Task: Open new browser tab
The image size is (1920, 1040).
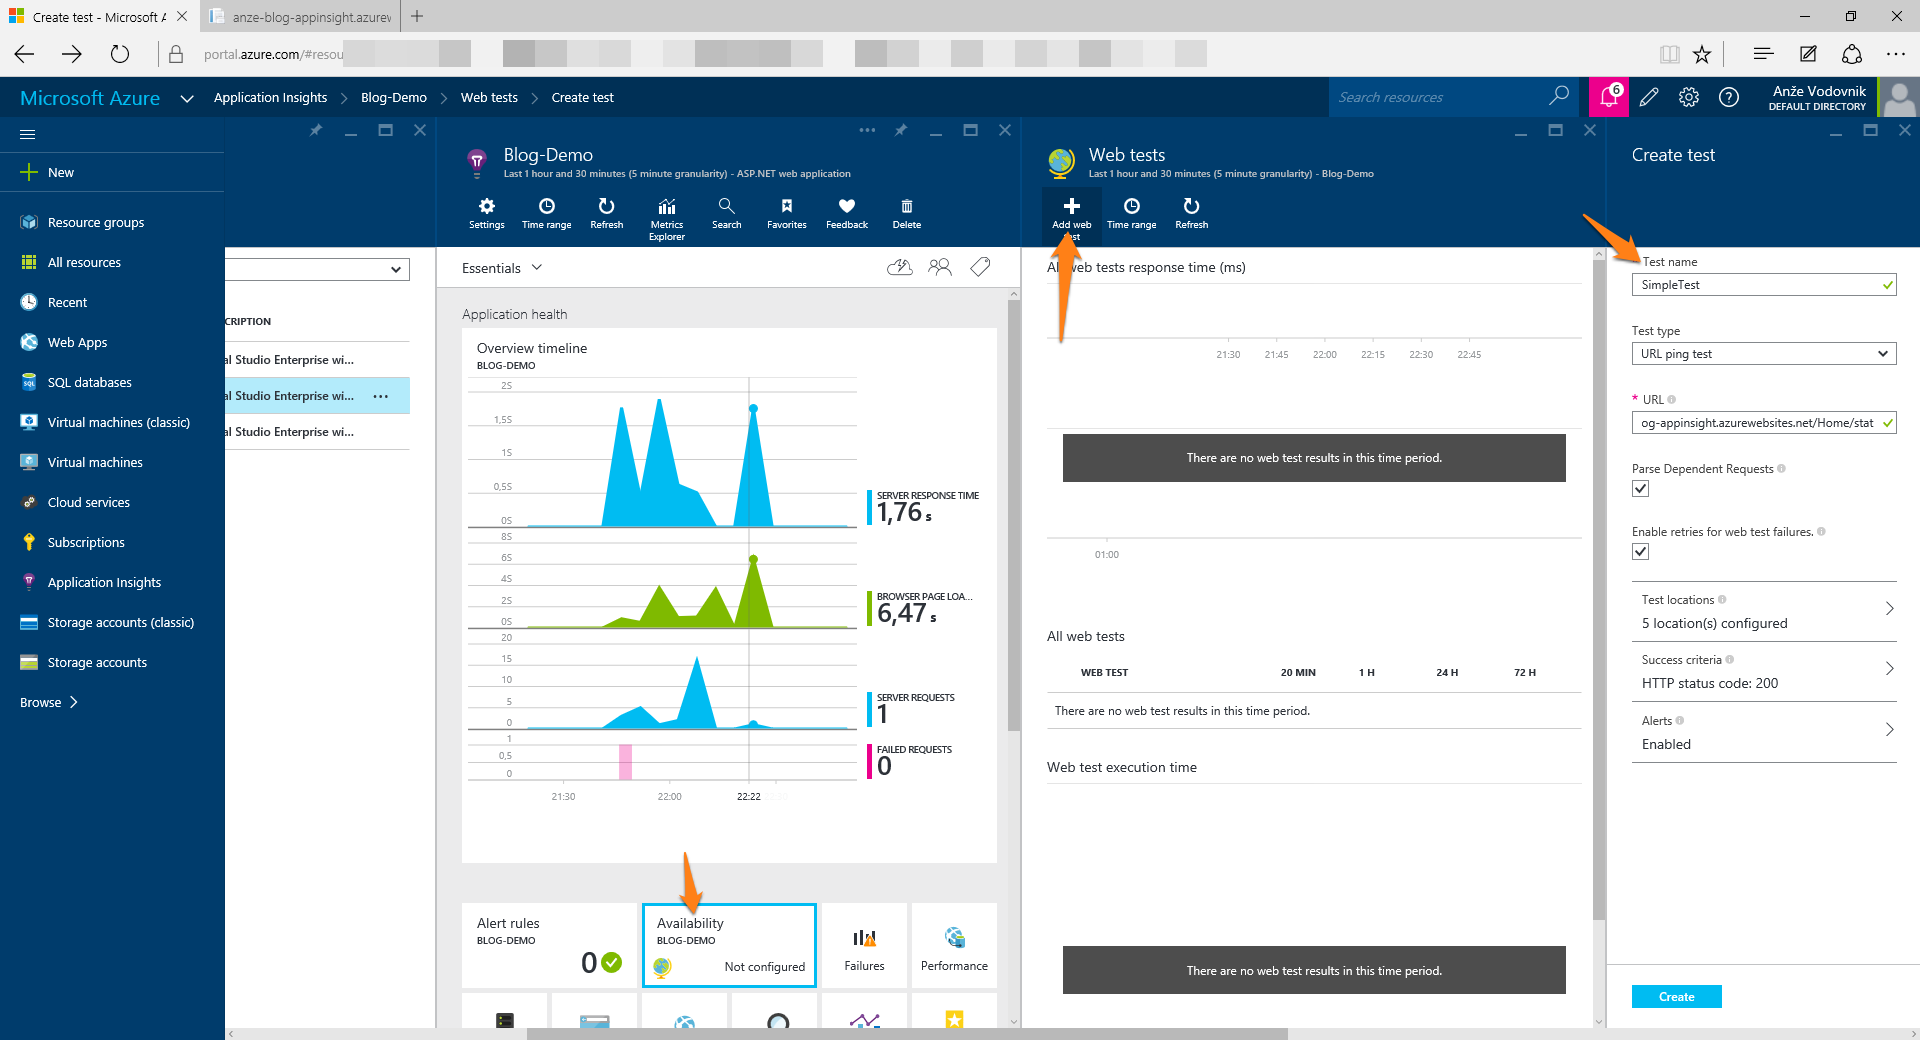Action: point(417,16)
